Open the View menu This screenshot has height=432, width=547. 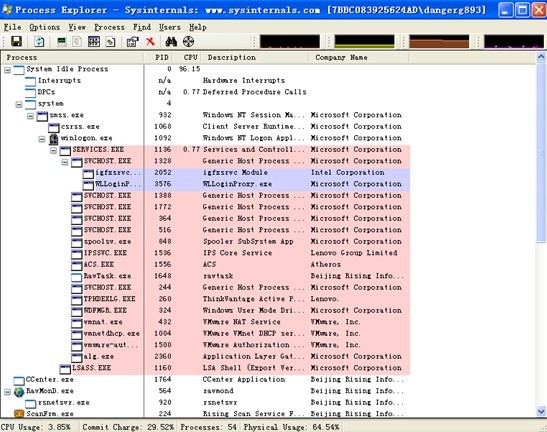(77, 27)
